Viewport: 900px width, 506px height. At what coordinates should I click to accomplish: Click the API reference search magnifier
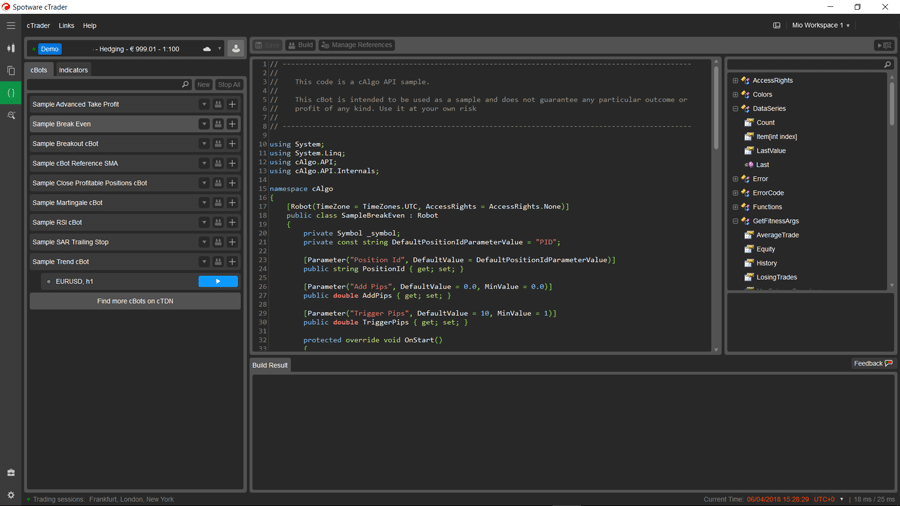tap(887, 64)
